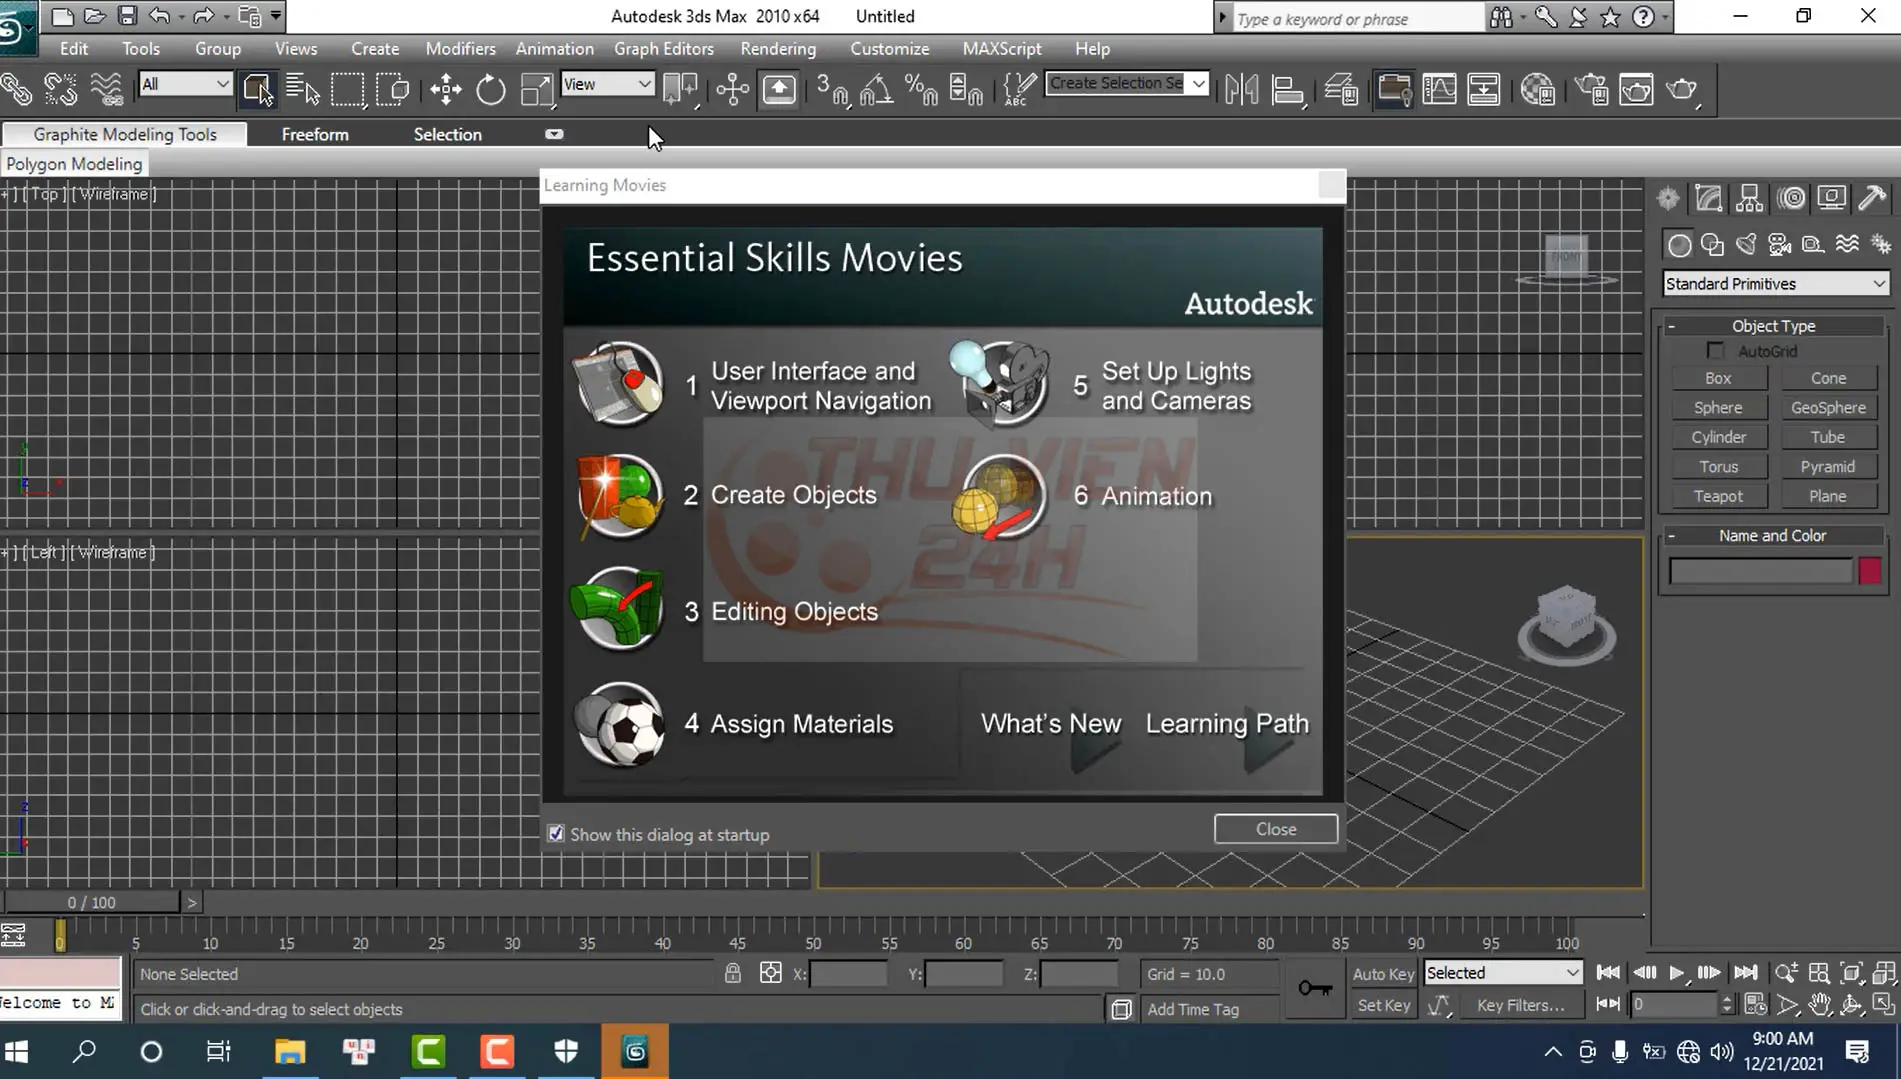This screenshot has height=1079, width=1901.
Task: Toggle Window/Crossing selection mode
Action: click(393, 90)
